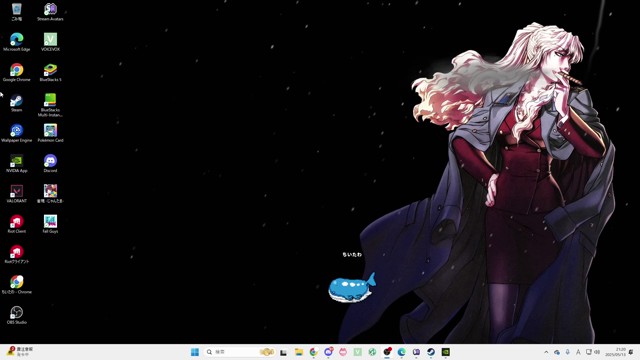Open the Windows Start menu
The height and width of the screenshot is (360, 640).
[195, 352]
